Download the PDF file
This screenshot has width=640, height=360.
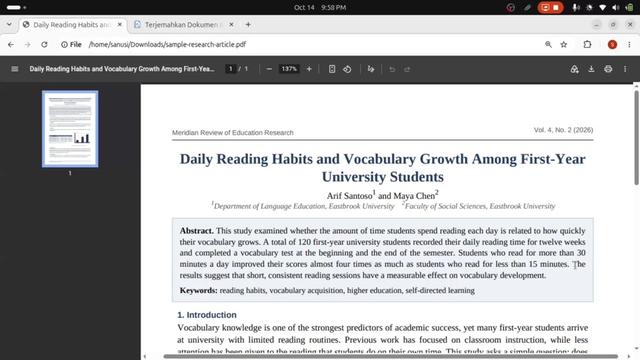591,69
